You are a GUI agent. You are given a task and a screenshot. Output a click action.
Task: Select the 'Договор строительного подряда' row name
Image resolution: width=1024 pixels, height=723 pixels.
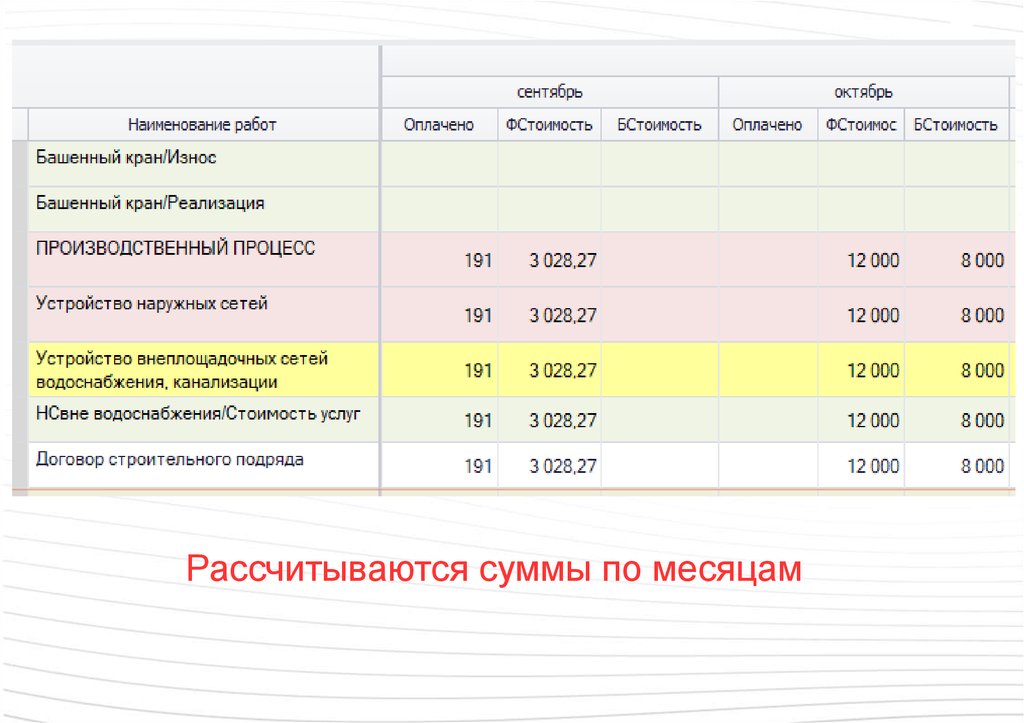point(170,460)
